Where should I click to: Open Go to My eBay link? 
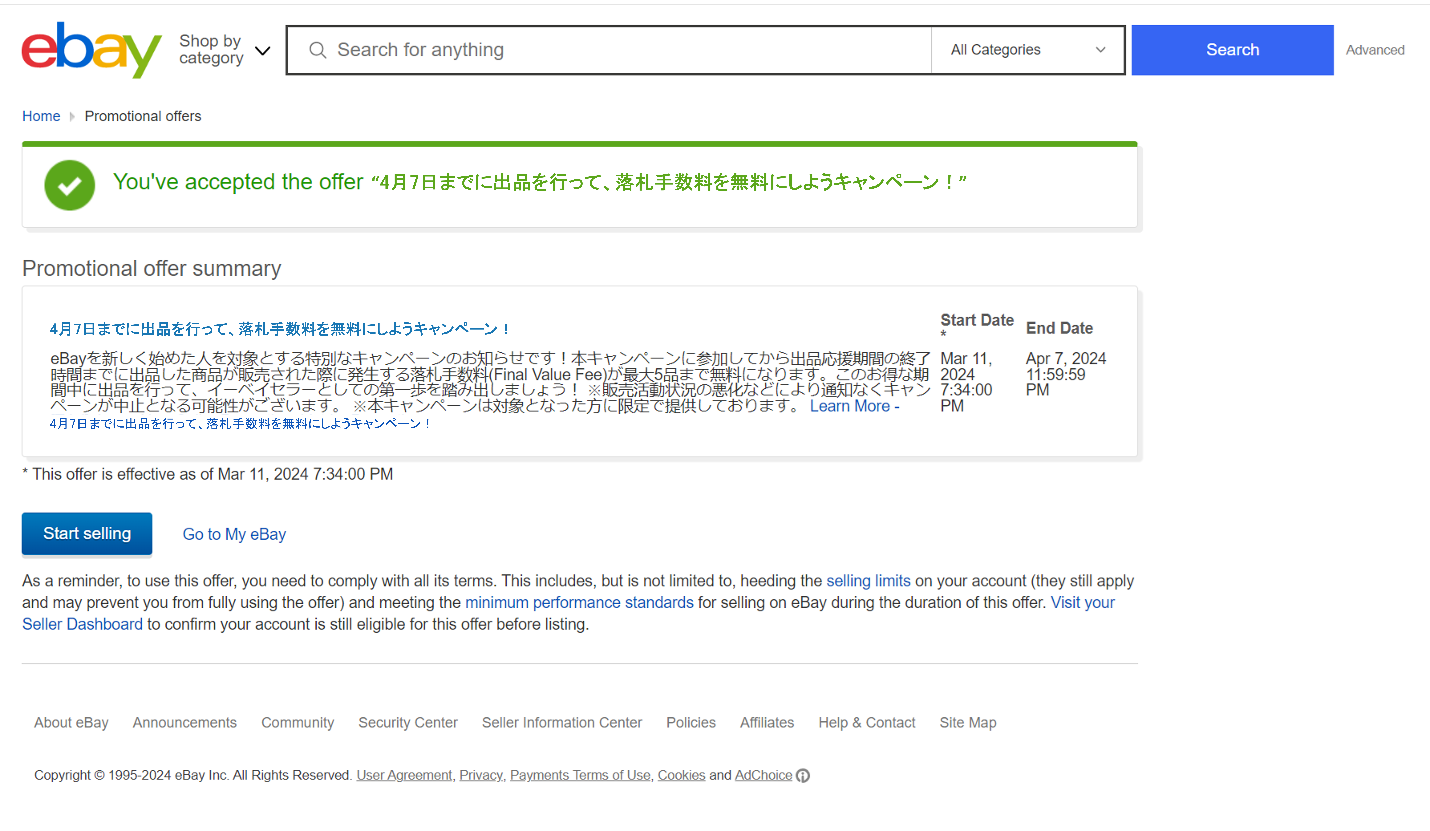pyautogui.click(x=234, y=535)
